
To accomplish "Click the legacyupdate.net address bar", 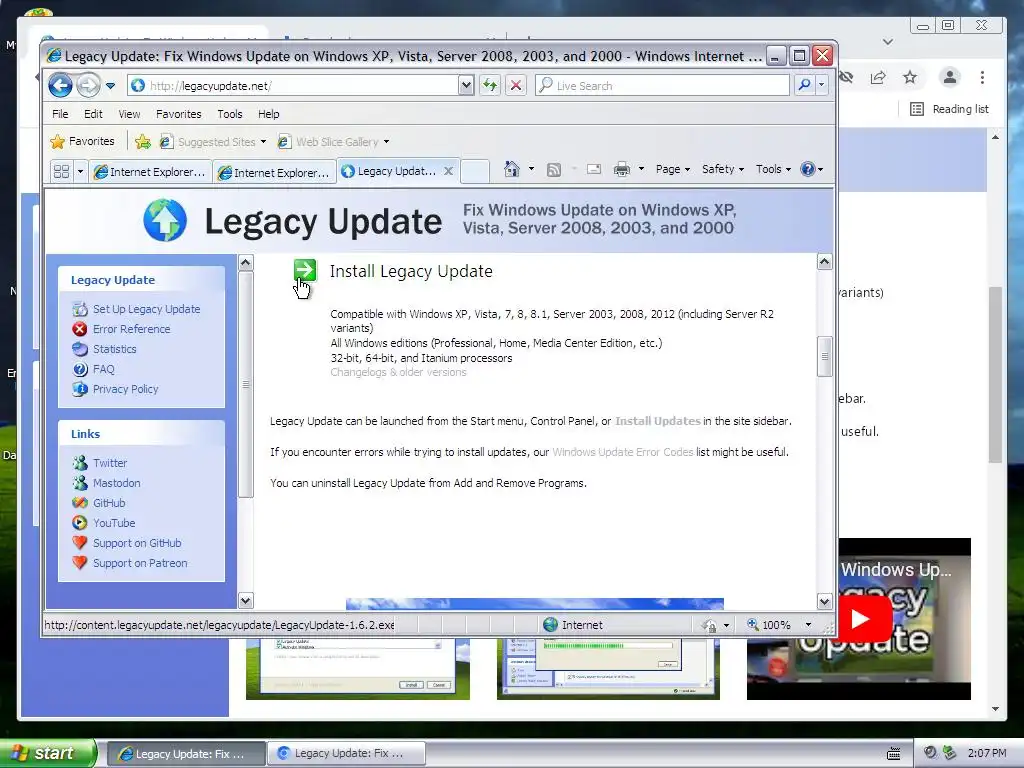I will pyautogui.click(x=293, y=86).
